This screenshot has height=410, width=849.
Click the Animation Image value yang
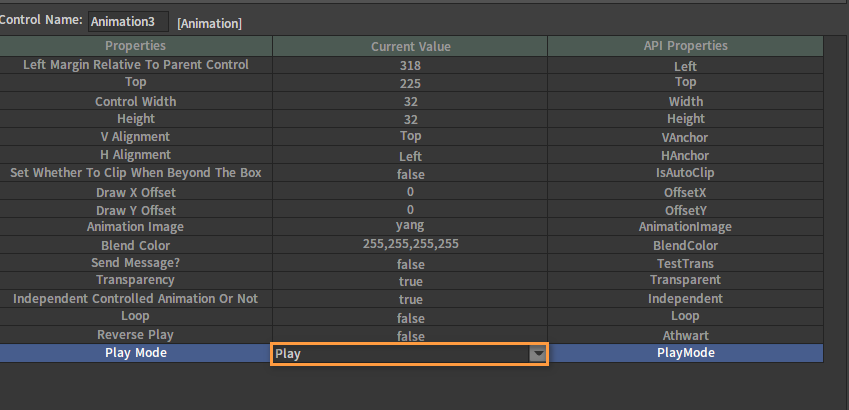click(410, 227)
